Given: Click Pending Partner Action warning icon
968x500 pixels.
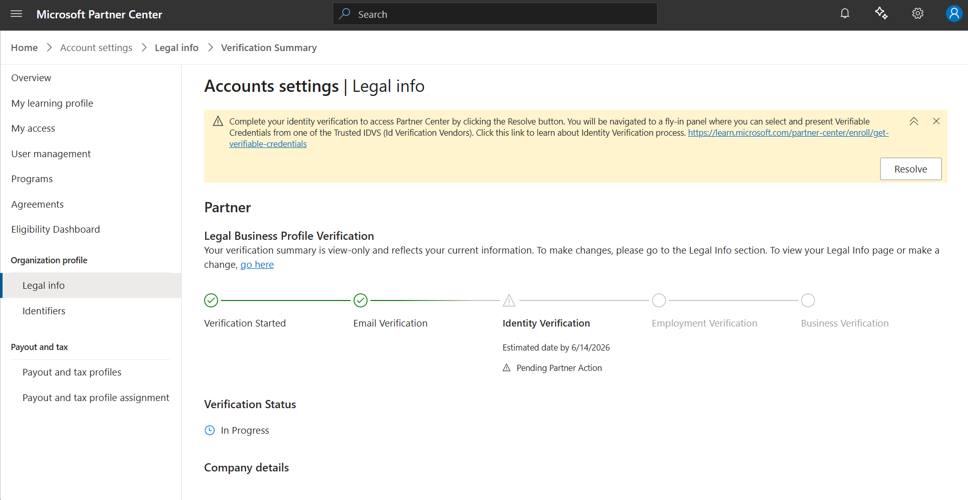Looking at the screenshot, I should tap(507, 368).
